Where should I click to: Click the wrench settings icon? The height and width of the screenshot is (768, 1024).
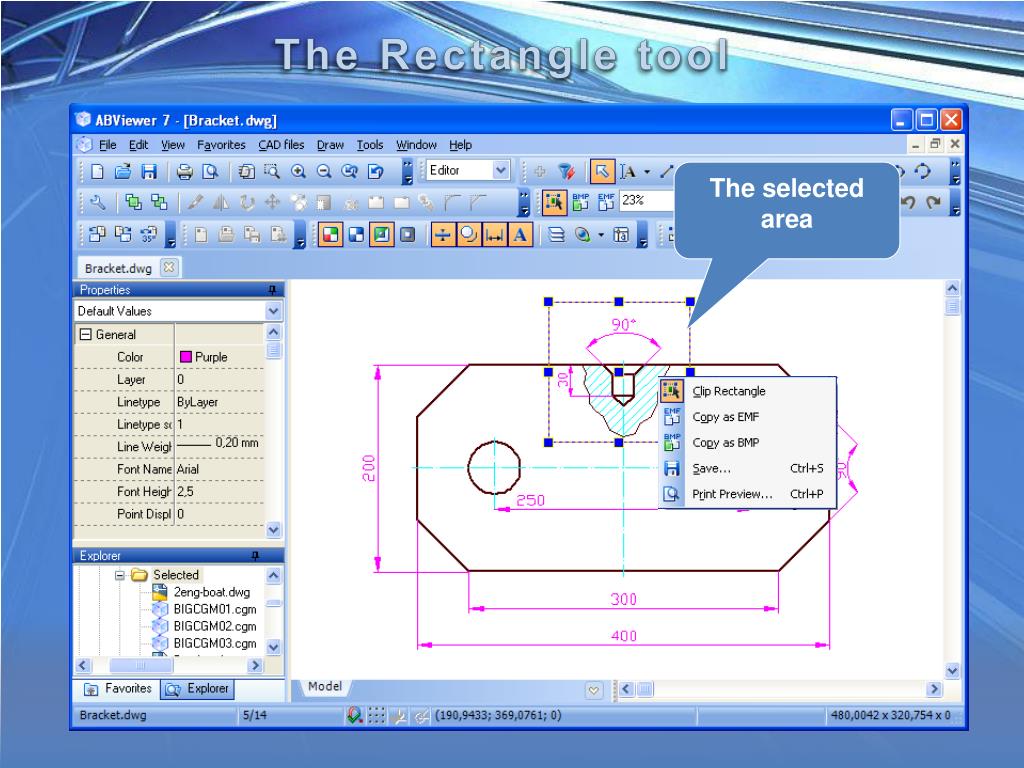tap(97, 202)
